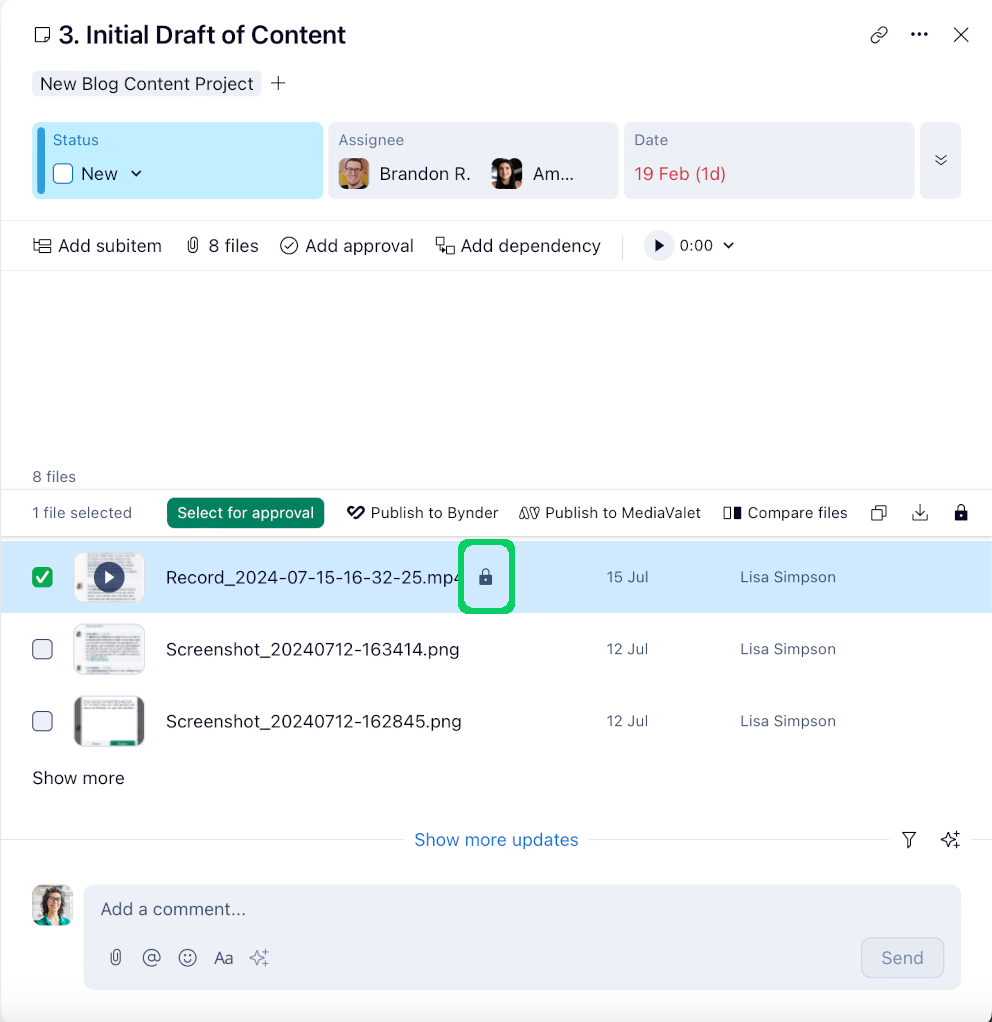
Task: Check the Screenshot_20240712-163414.png file checkbox
Action: pos(43,649)
